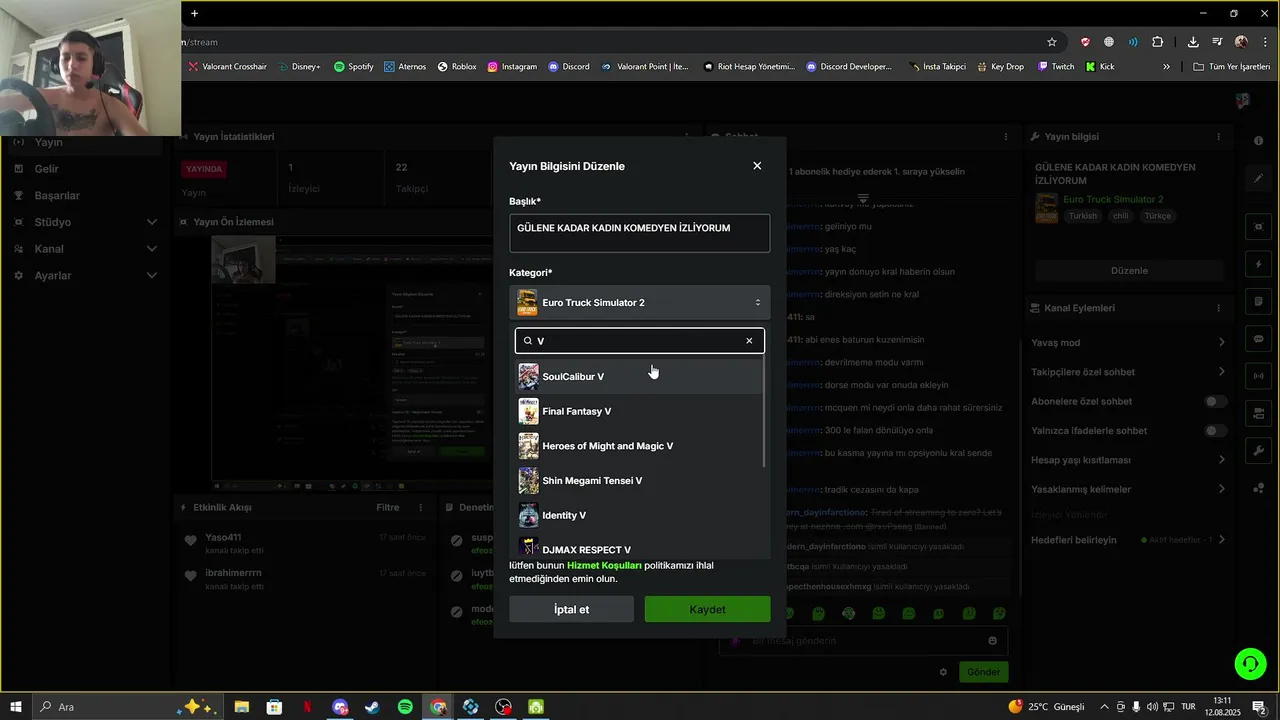Image resolution: width=1280 pixels, height=720 pixels.
Task: Open the Twitch bookmark
Action: (1055, 67)
